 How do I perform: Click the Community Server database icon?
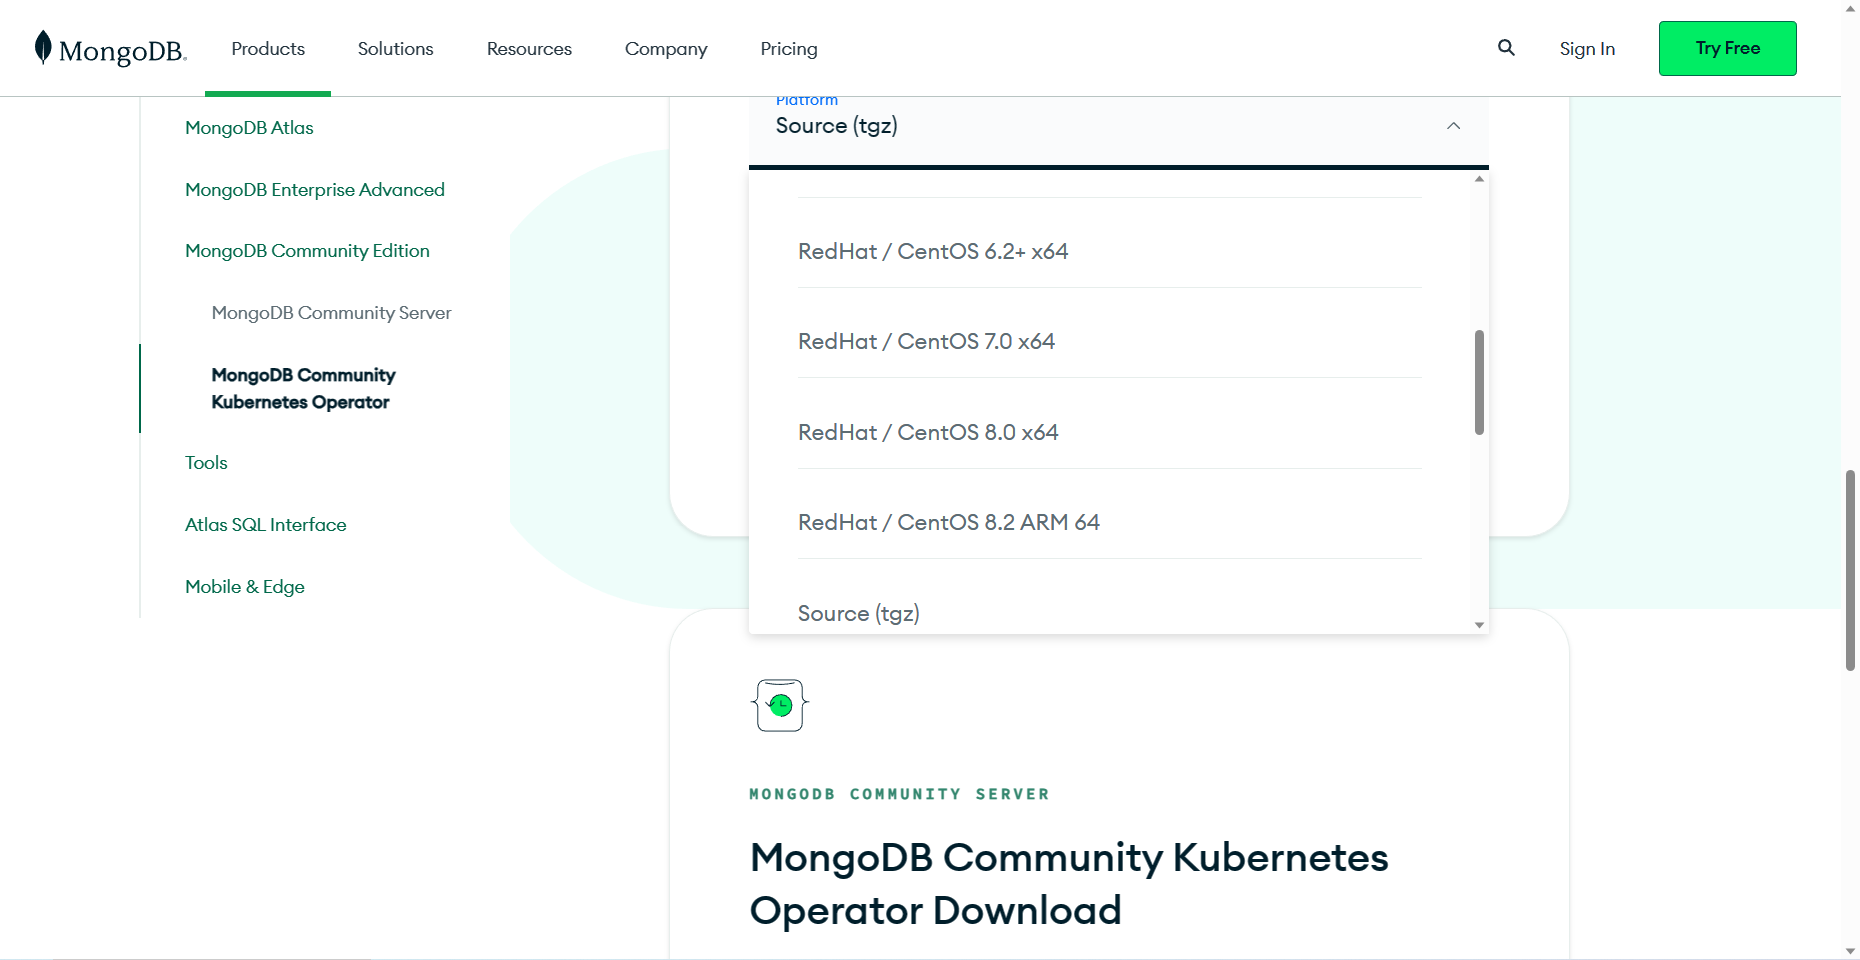coord(780,705)
